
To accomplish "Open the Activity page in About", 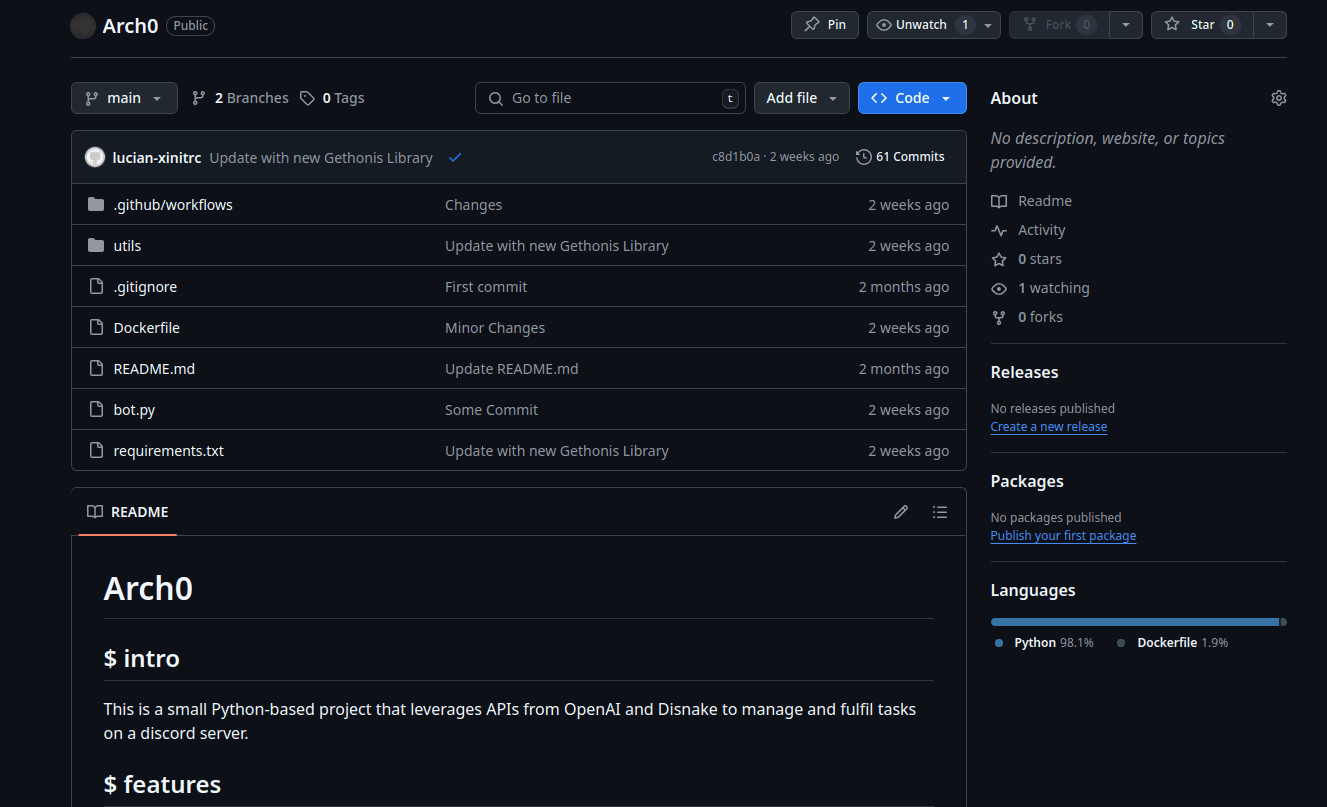I will pyautogui.click(x=1041, y=230).
